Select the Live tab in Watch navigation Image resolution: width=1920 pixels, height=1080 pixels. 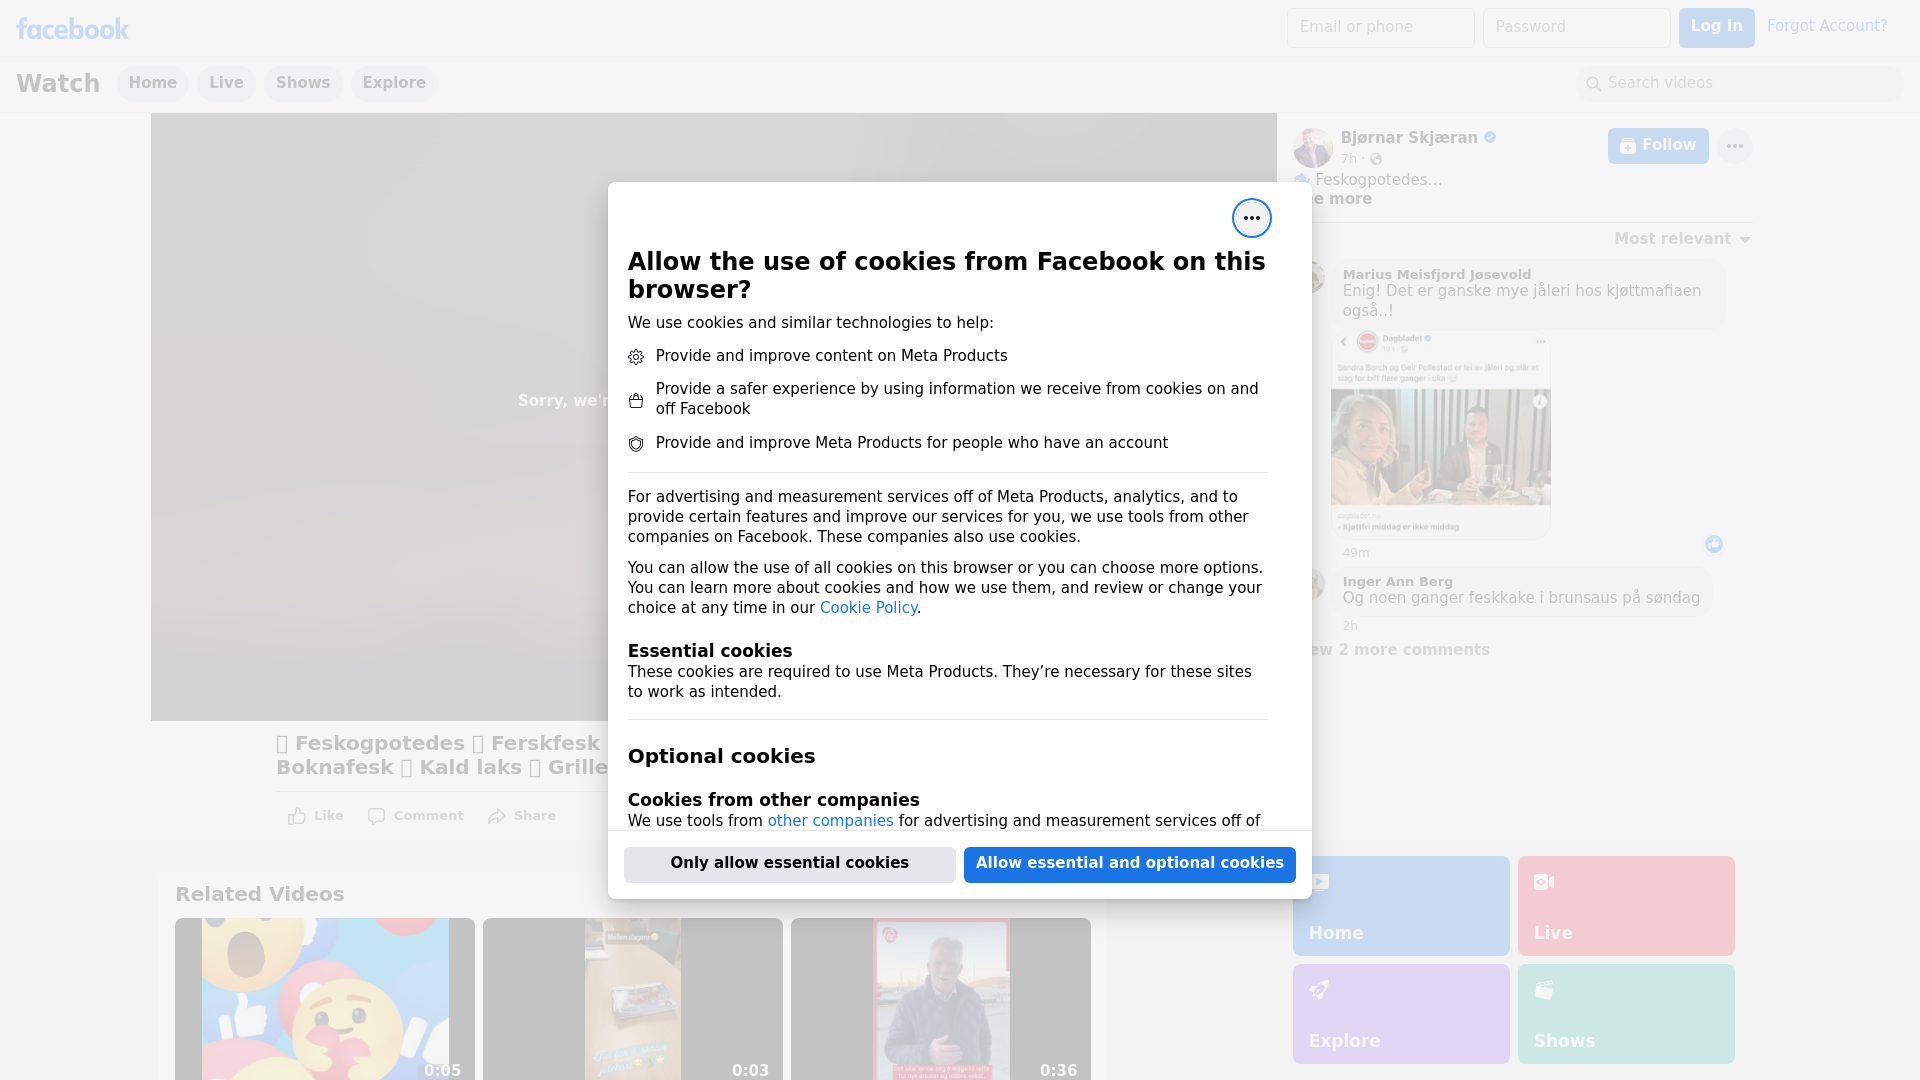click(226, 84)
